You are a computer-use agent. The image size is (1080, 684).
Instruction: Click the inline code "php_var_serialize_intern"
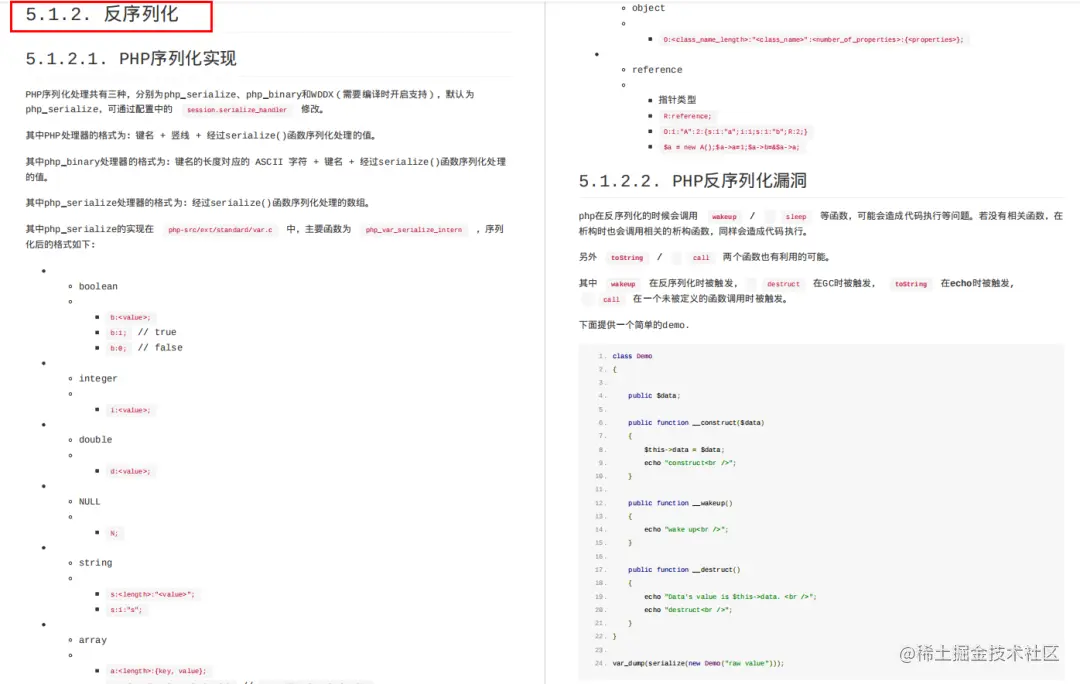click(414, 229)
